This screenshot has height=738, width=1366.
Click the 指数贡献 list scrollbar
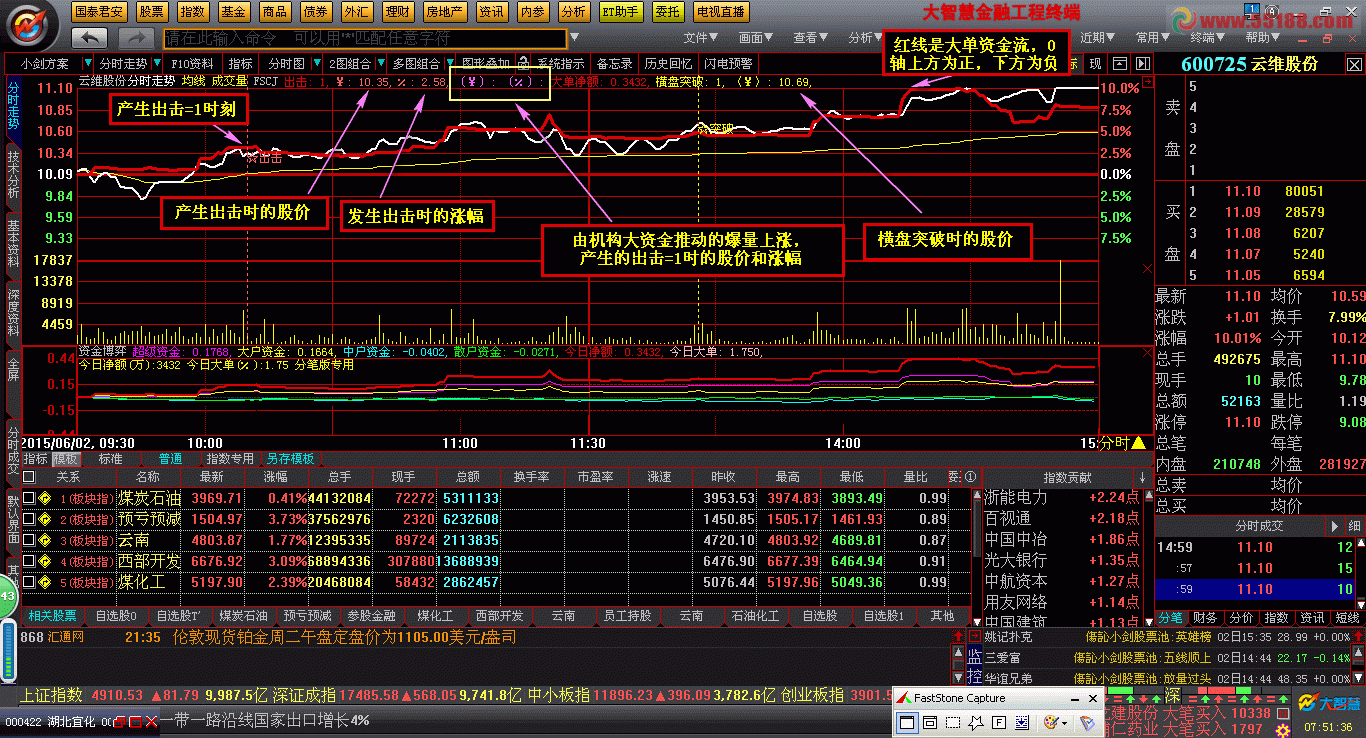(1147, 557)
